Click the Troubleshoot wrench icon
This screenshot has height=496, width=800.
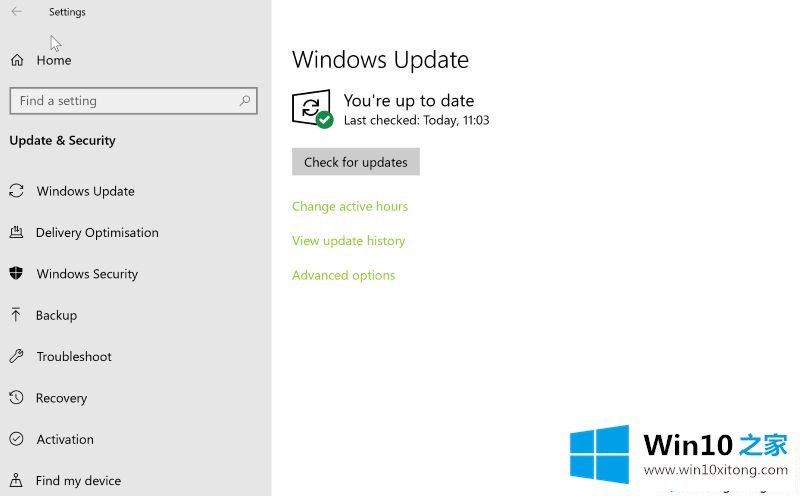tap(16, 356)
